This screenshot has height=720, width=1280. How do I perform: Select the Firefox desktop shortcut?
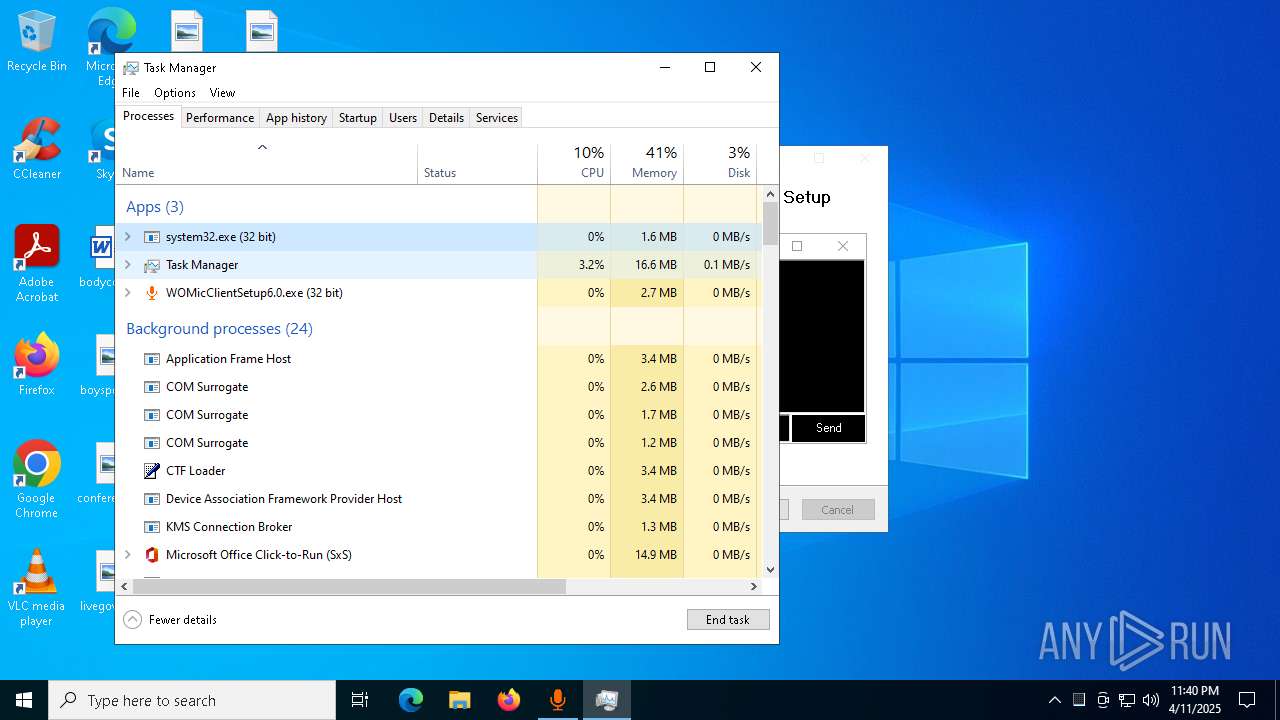pos(37,365)
